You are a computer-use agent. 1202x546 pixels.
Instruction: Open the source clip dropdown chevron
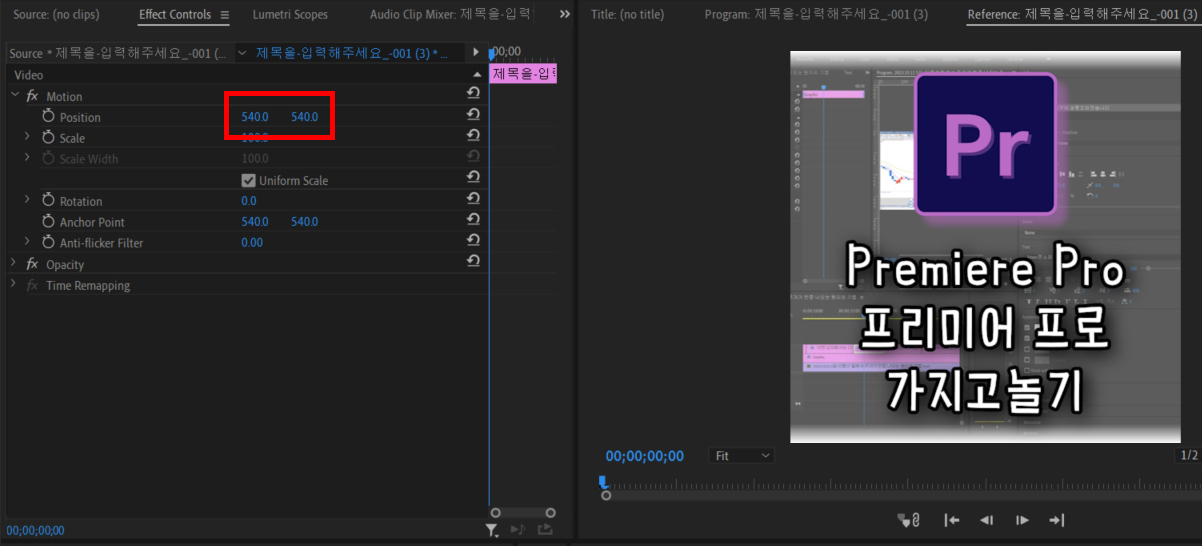tap(243, 53)
